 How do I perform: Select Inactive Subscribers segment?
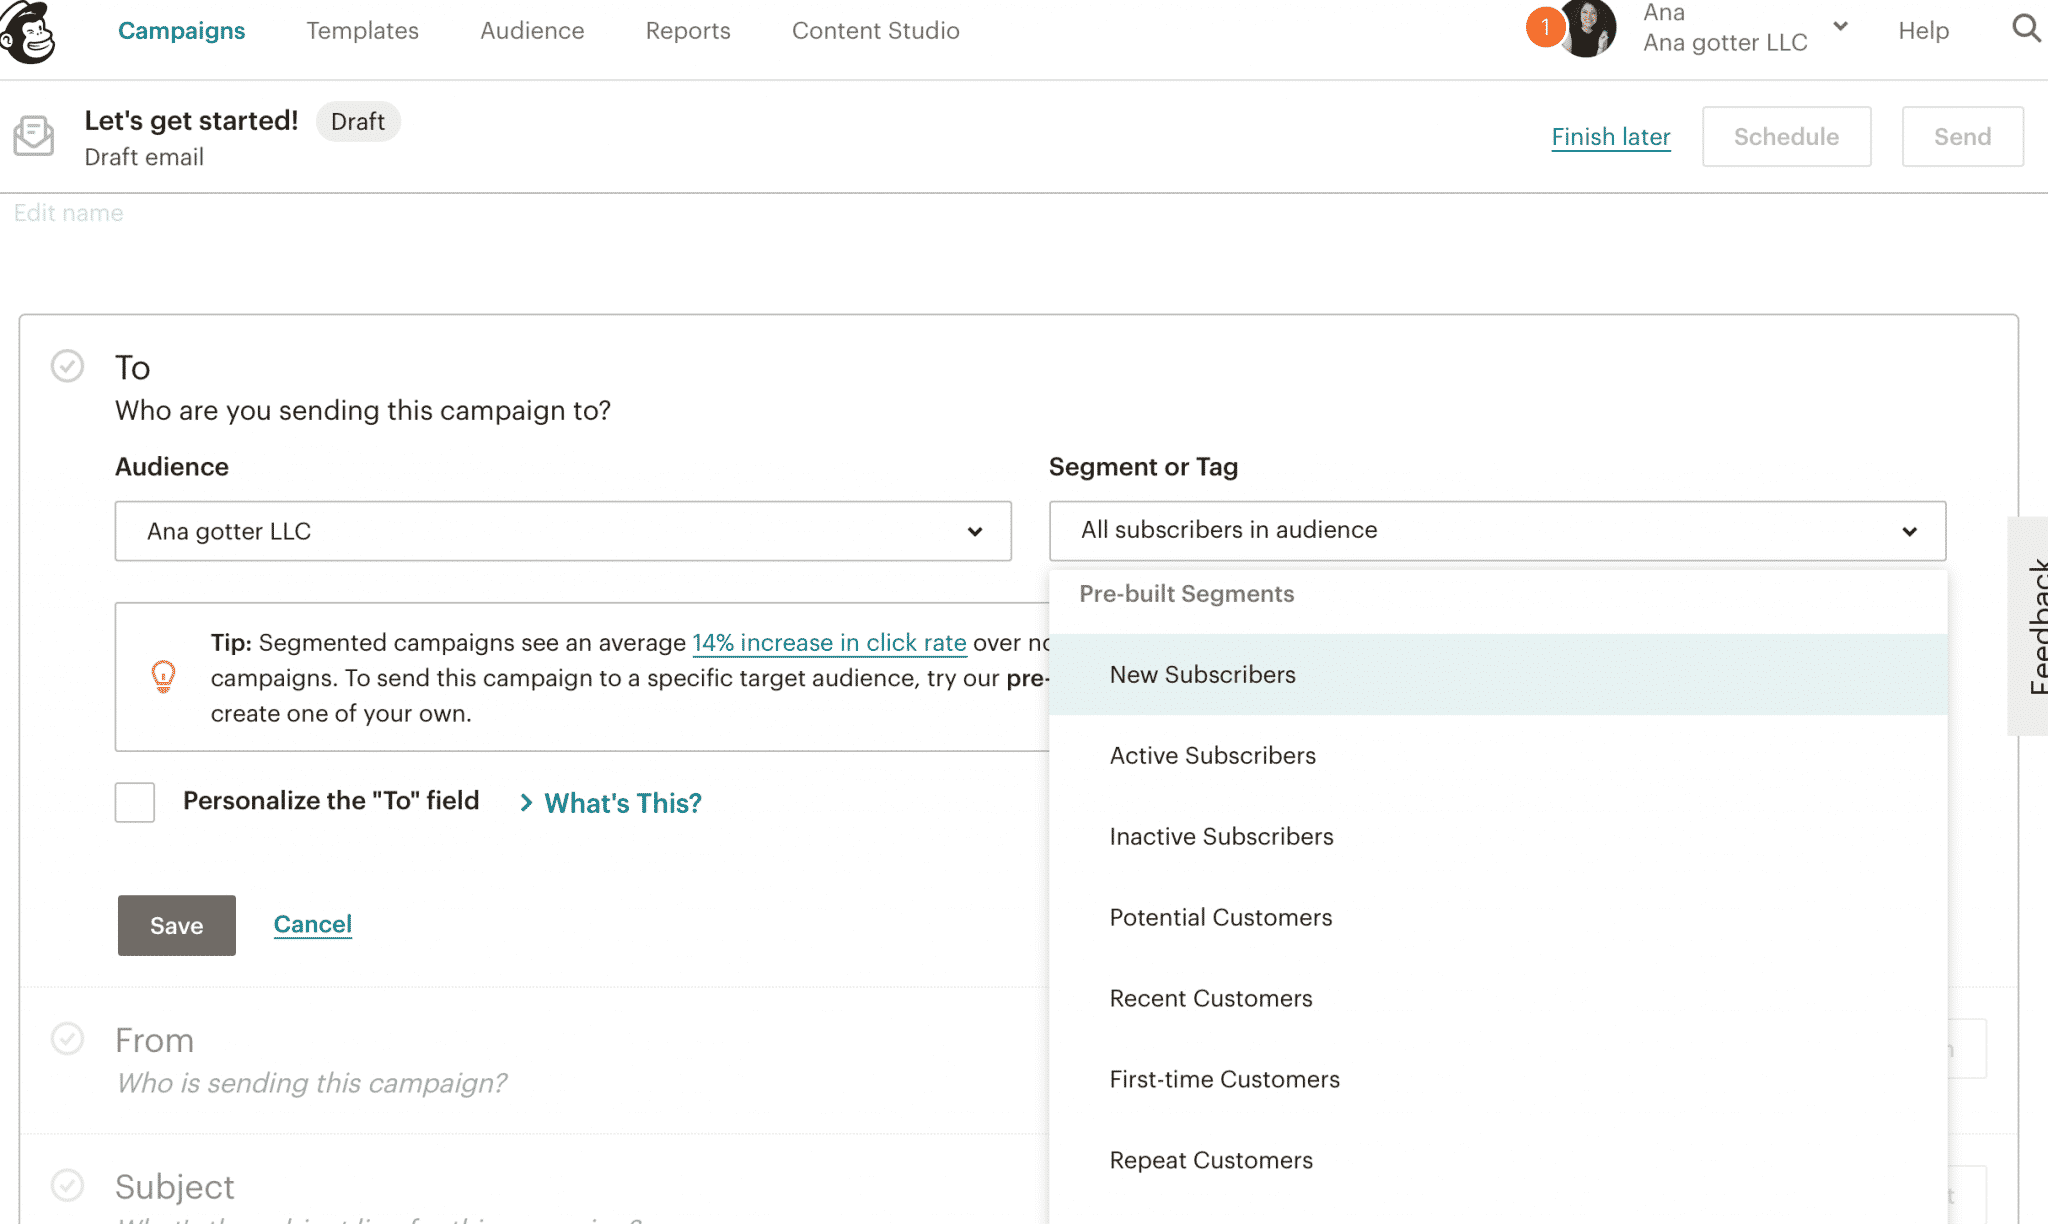tap(1498, 836)
